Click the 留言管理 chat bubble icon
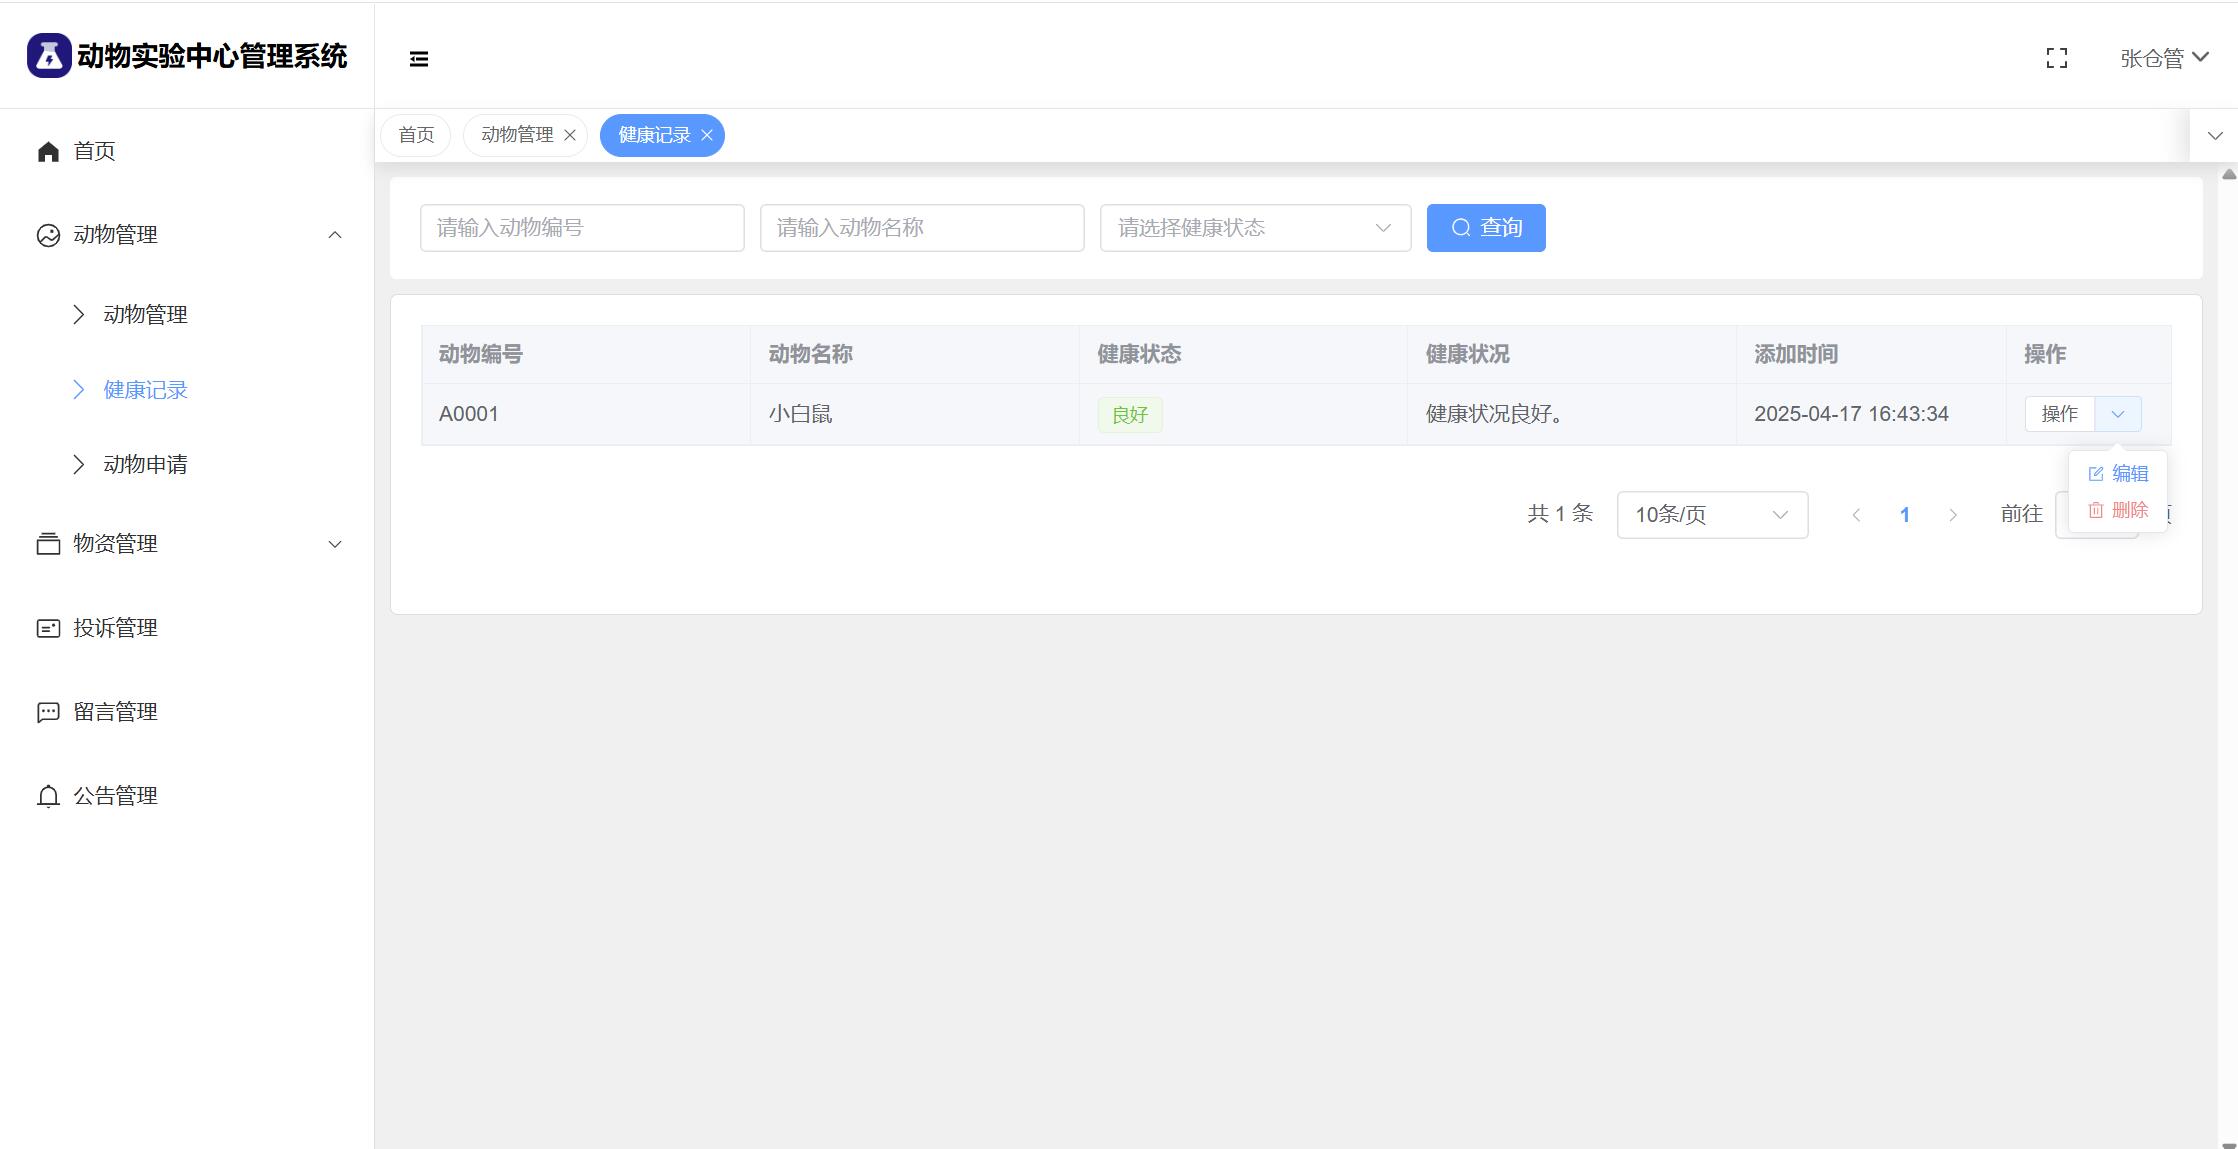Image resolution: width=2238 pixels, height=1149 pixels. (48, 712)
